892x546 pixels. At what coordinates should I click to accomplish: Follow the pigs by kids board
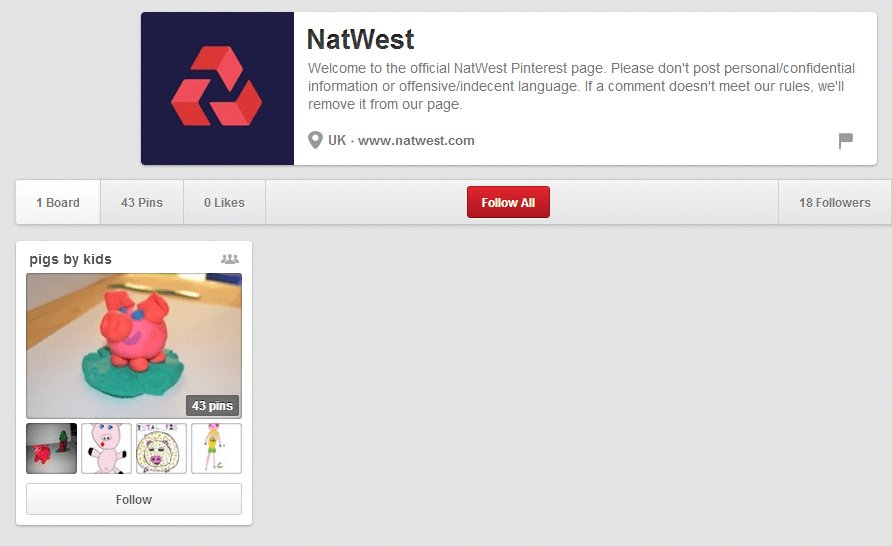click(x=134, y=499)
